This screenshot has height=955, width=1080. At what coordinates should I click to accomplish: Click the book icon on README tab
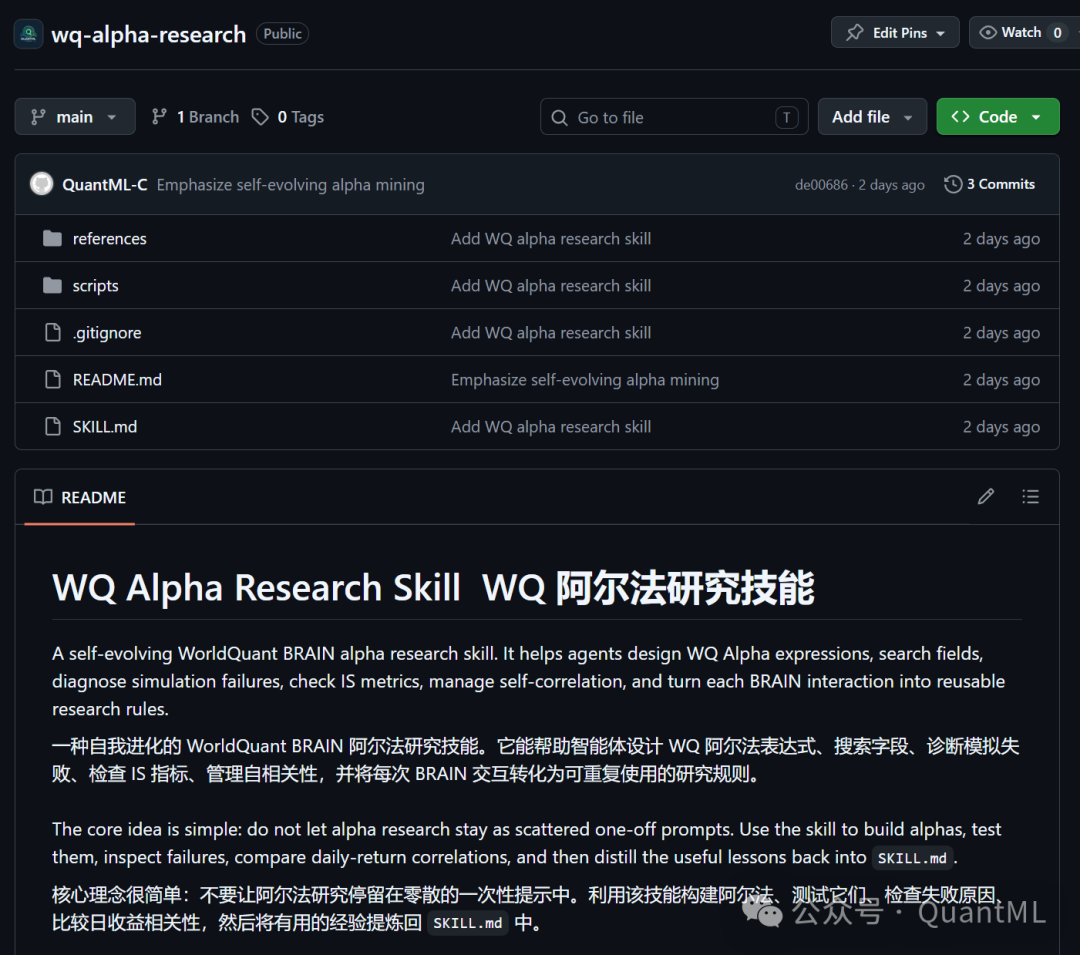pyautogui.click(x=43, y=497)
